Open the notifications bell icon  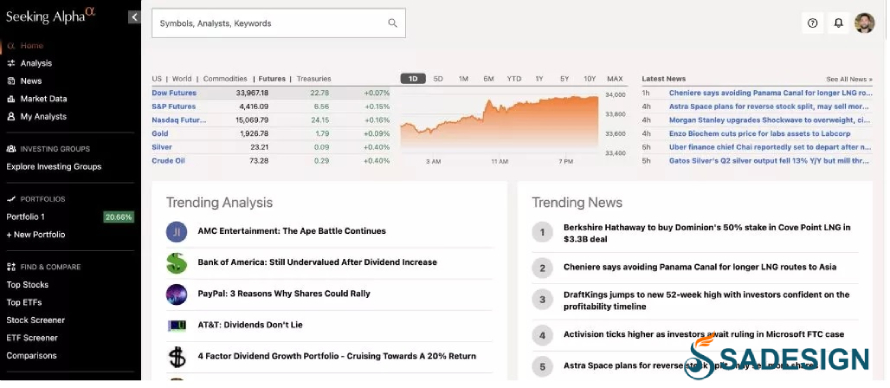(838, 23)
